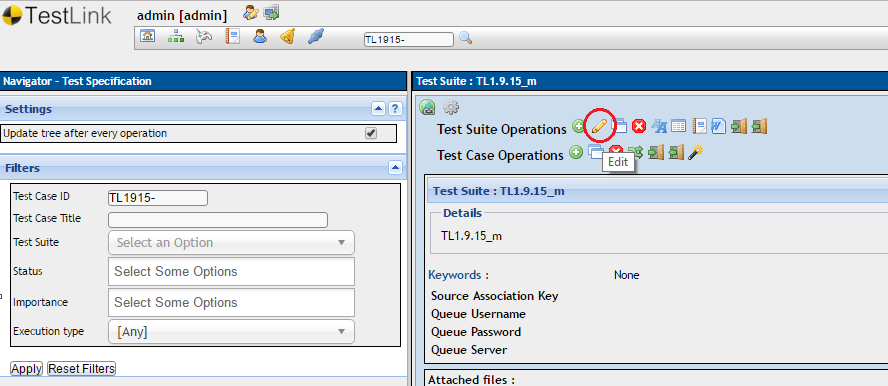Open the Status Select Some Options field
The width and height of the screenshot is (888, 386).
pyautogui.click(x=231, y=272)
